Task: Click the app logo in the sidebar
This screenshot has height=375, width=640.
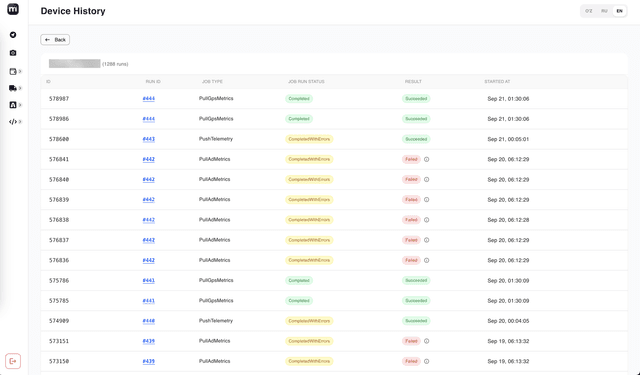Action: click(x=13, y=9)
